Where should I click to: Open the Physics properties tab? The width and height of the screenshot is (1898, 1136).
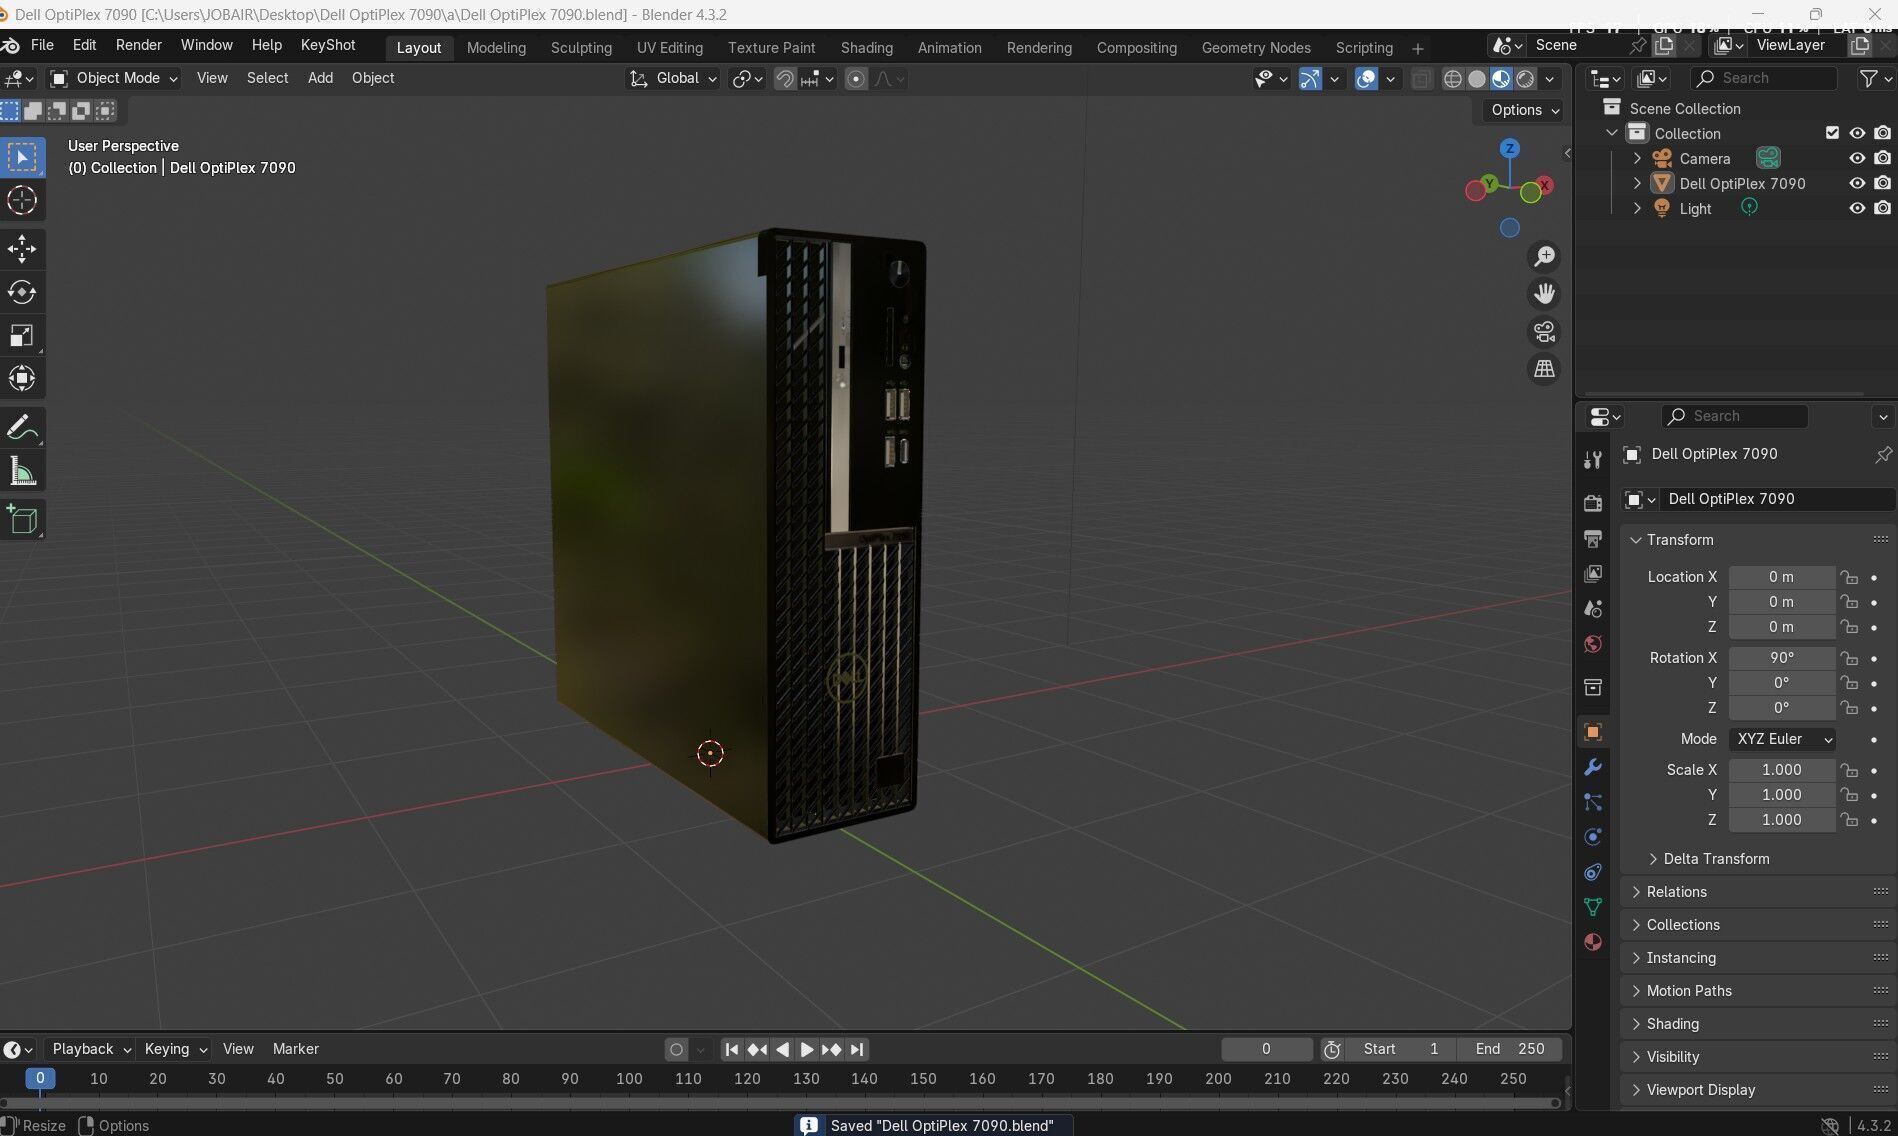(x=1593, y=837)
